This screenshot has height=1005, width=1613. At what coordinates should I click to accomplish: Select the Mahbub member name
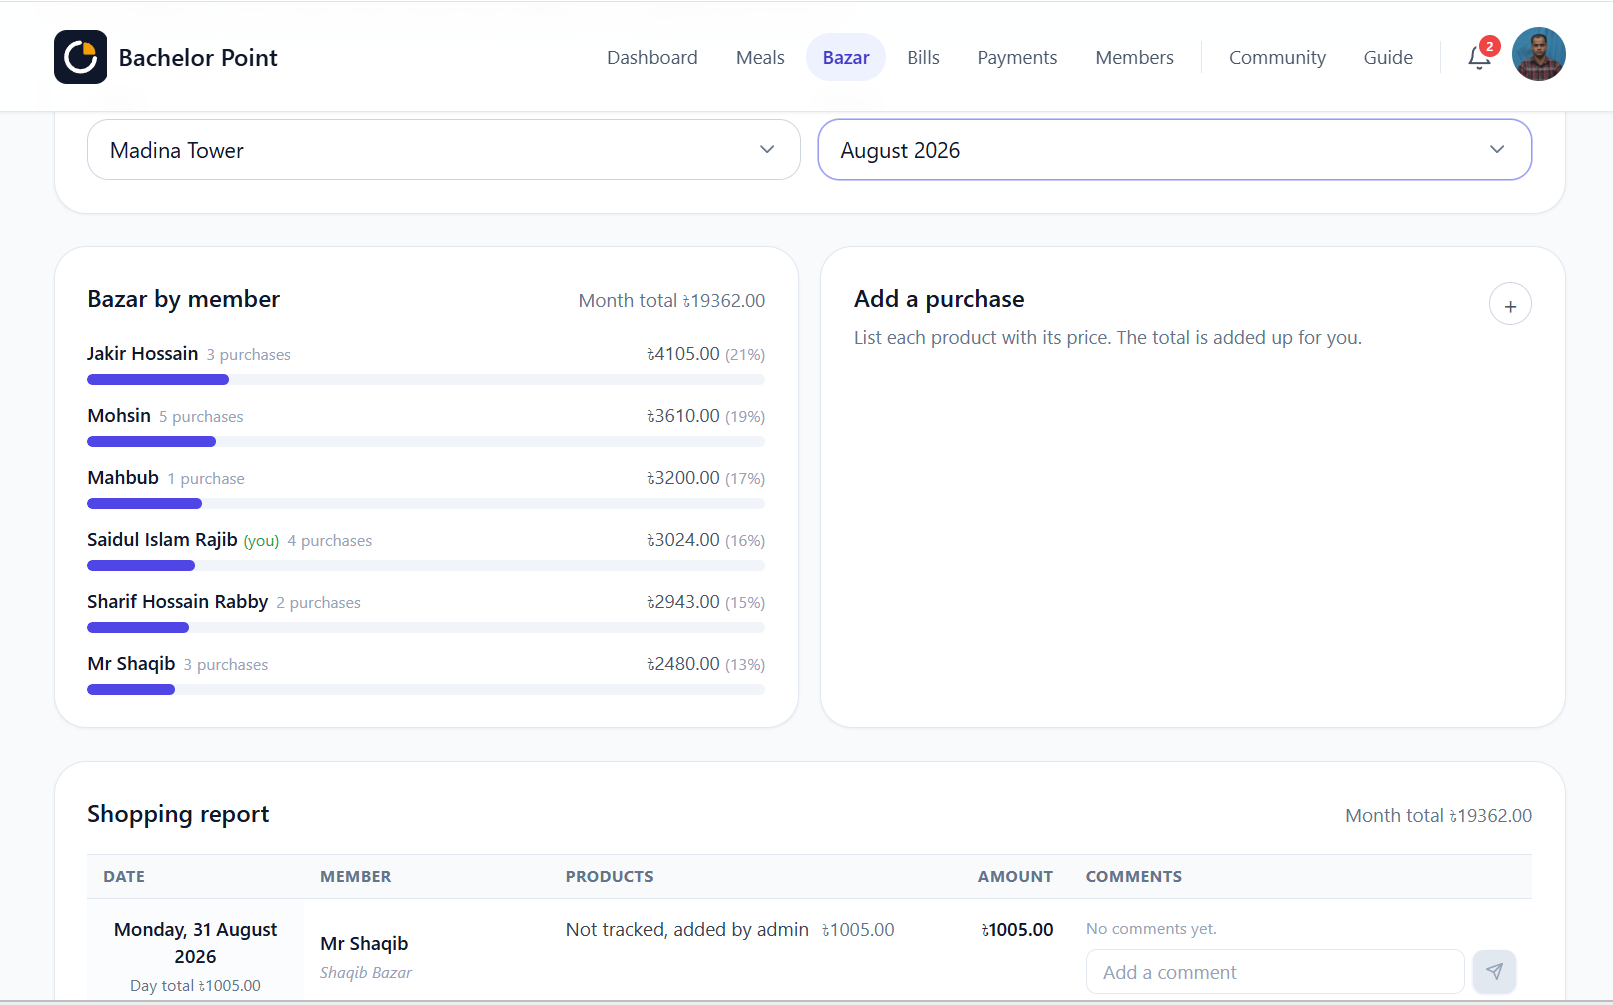[x=123, y=478]
